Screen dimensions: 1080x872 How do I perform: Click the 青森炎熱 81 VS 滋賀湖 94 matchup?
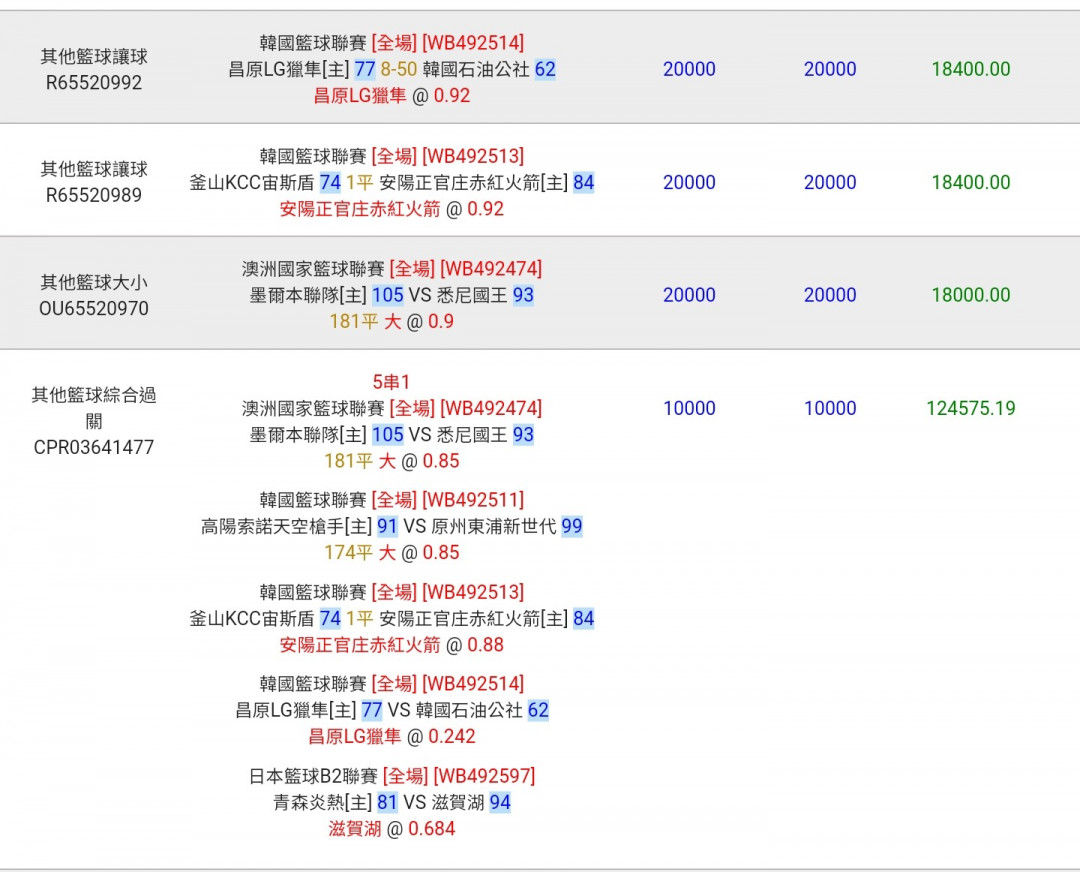pos(391,803)
